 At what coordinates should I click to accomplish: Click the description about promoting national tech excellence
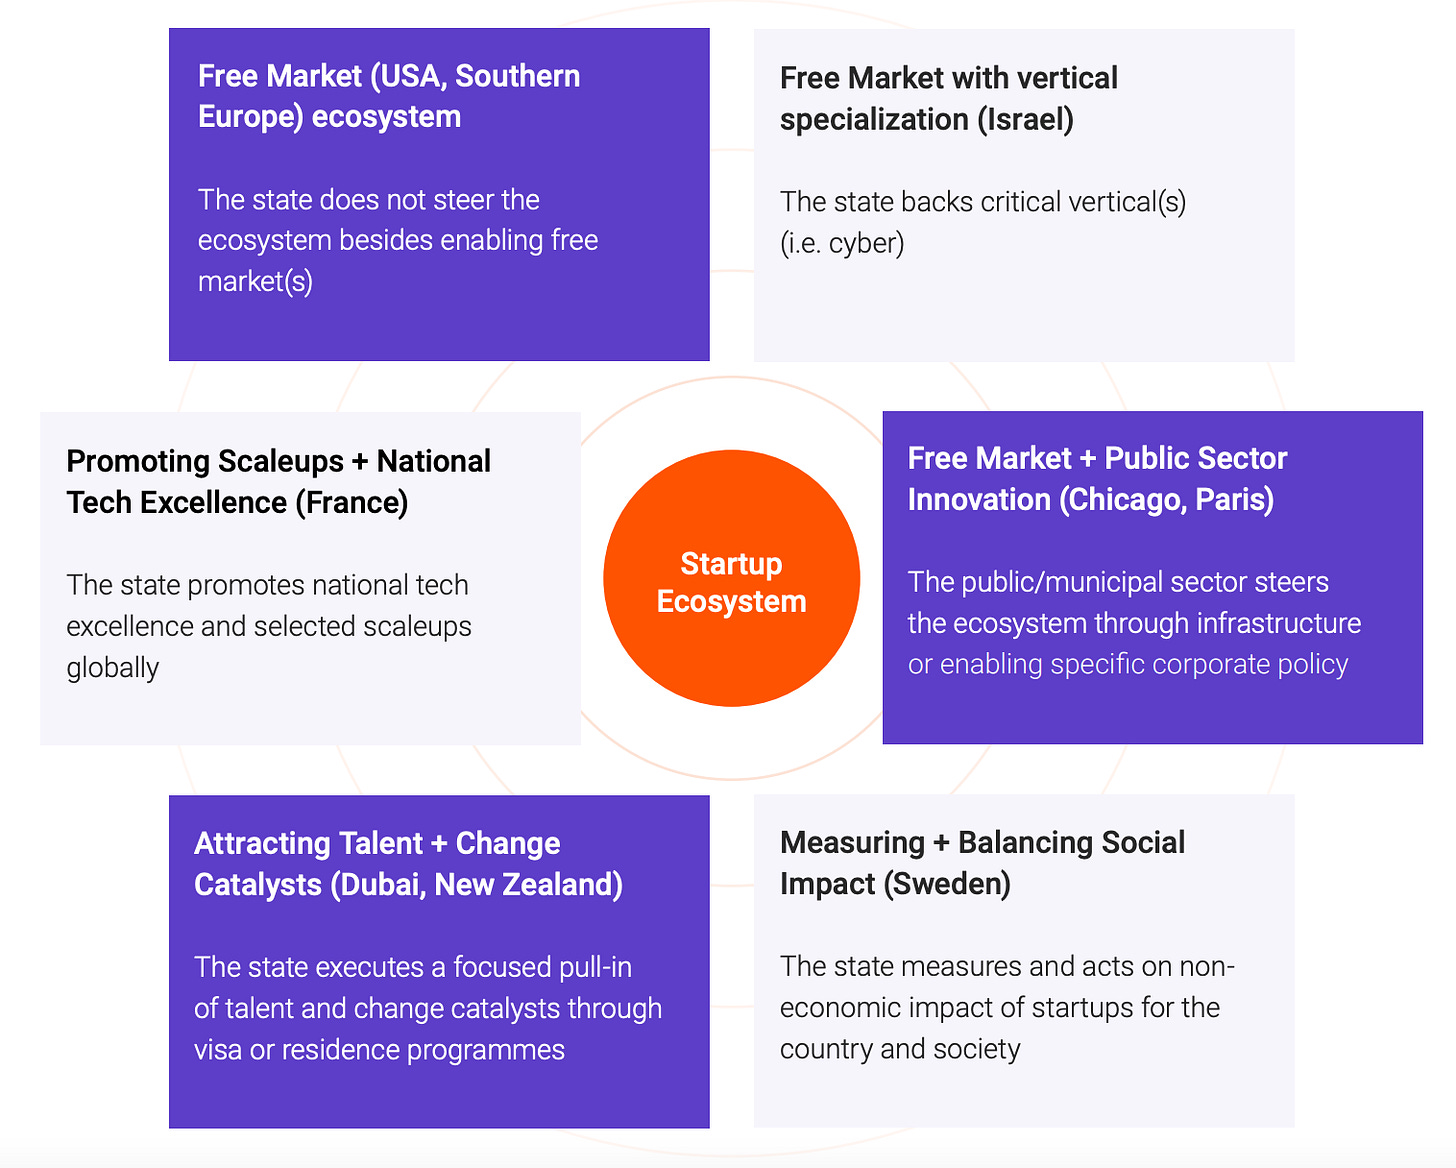[x=268, y=606]
